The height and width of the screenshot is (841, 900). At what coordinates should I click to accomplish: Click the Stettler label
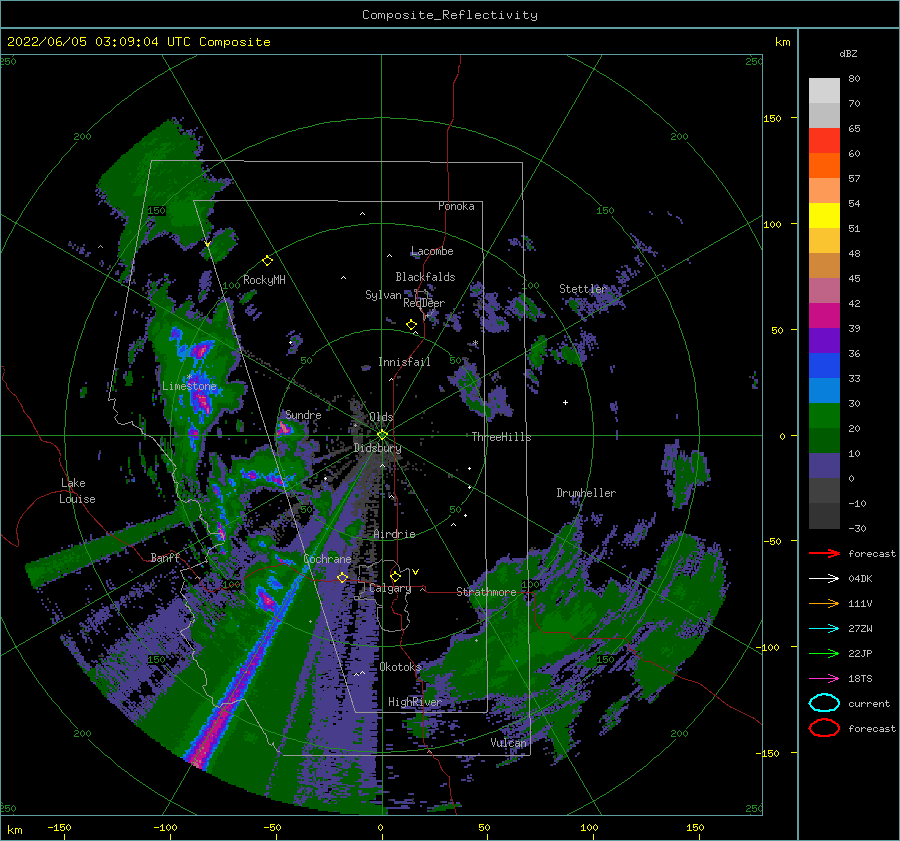pyautogui.click(x=582, y=289)
